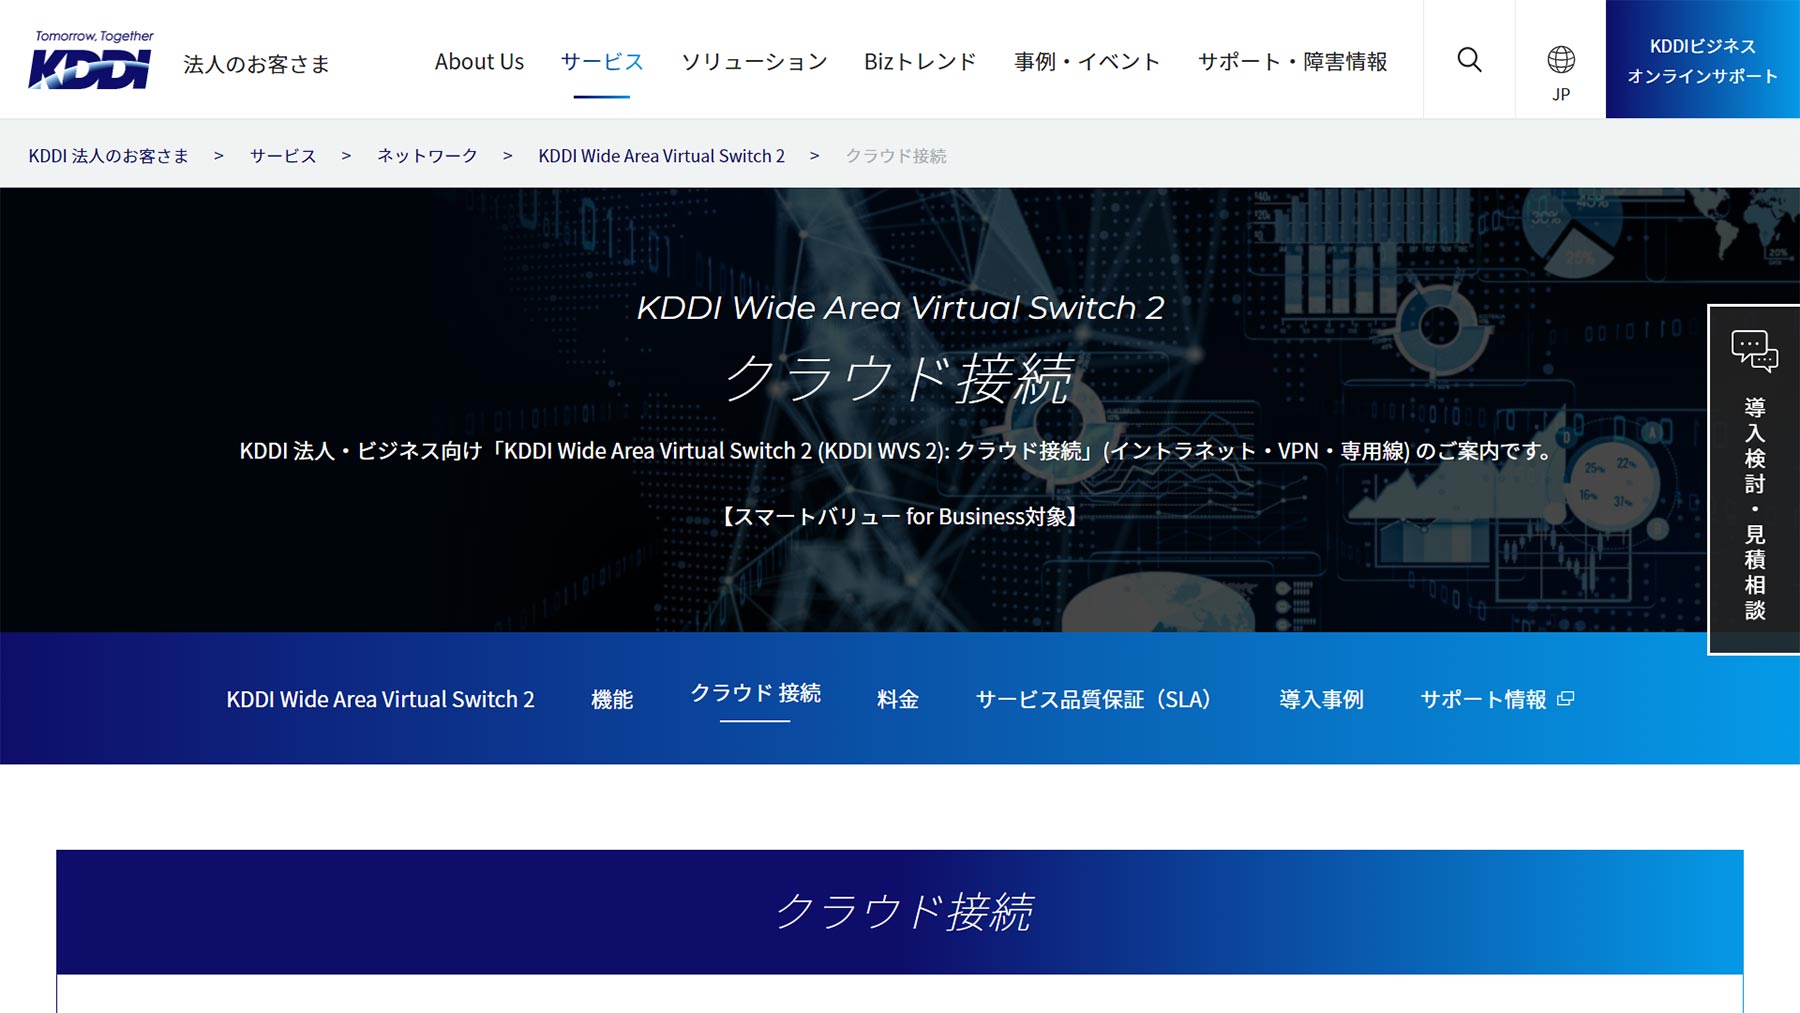Open the search magnifier icon
This screenshot has height=1013, width=1800.
[x=1469, y=60]
